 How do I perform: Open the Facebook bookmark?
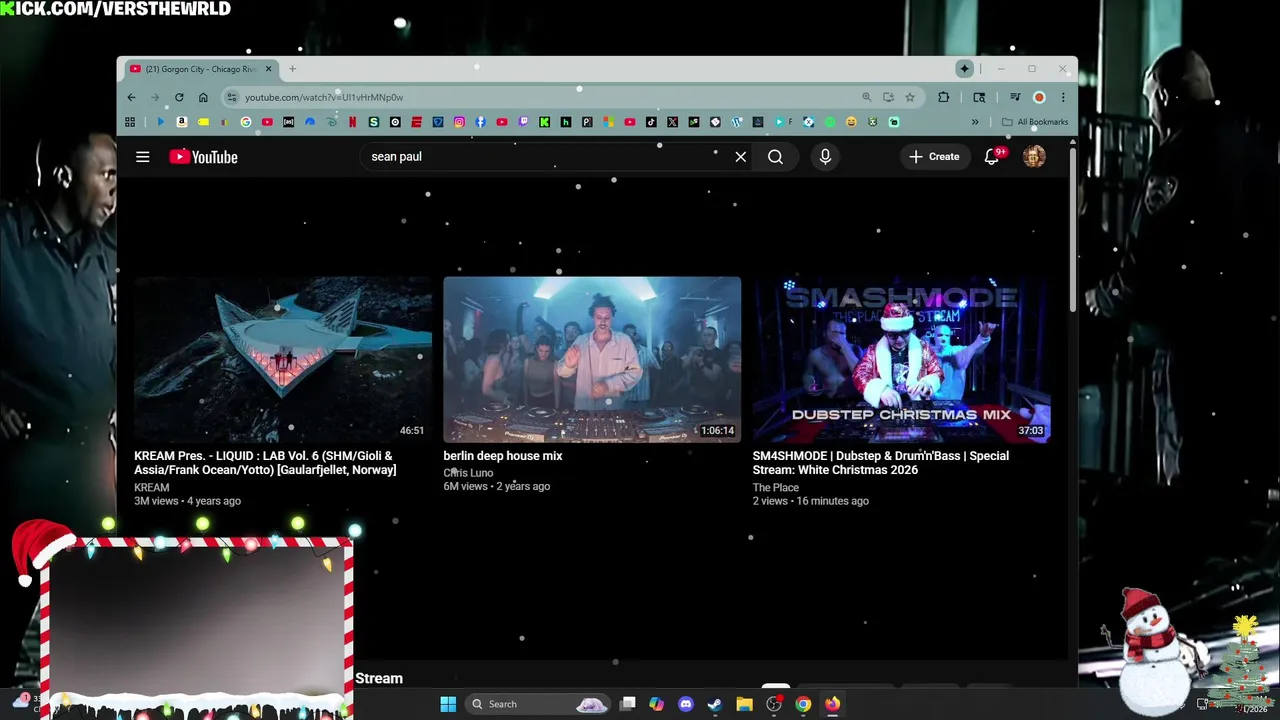tap(480, 122)
